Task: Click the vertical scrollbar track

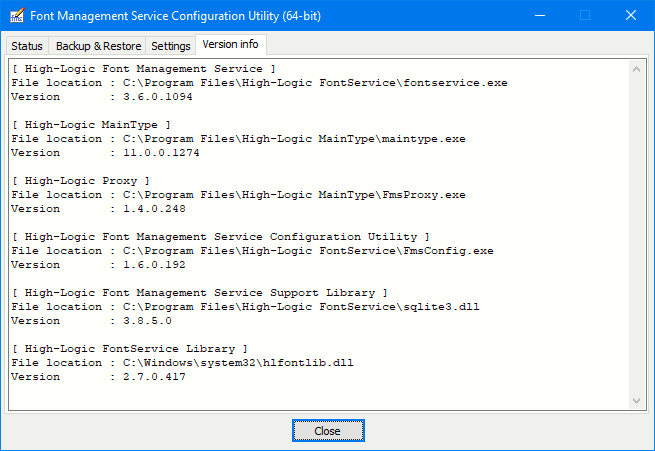Action: 638,235
